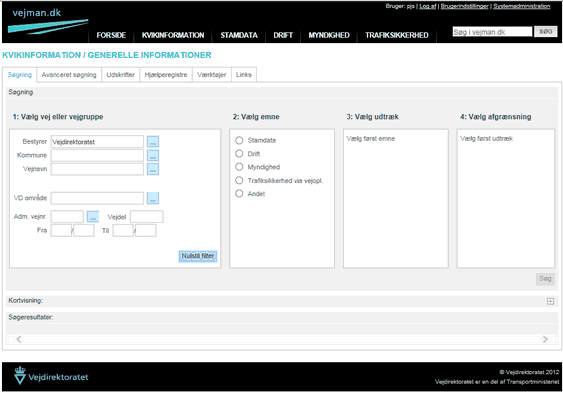
Task: Open the VD område lookup button
Action: pos(153,198)
